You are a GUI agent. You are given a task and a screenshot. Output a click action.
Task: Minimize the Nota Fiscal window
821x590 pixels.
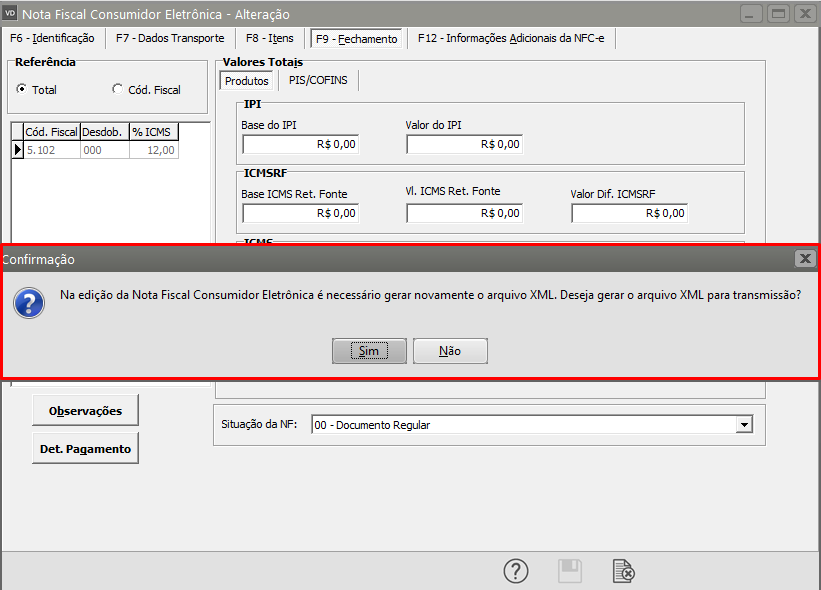click(750, 14)
